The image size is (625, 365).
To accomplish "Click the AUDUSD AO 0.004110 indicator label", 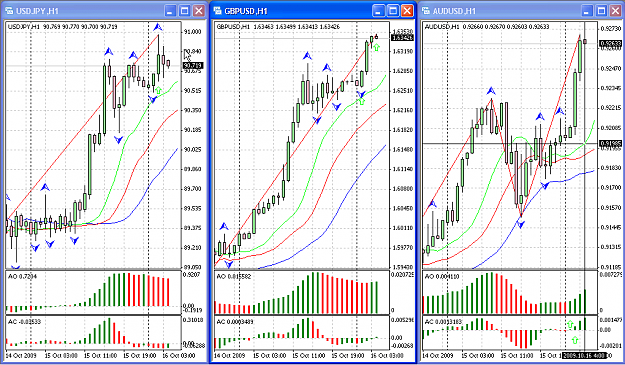I will pyautogui.click(x=442, y=276).
